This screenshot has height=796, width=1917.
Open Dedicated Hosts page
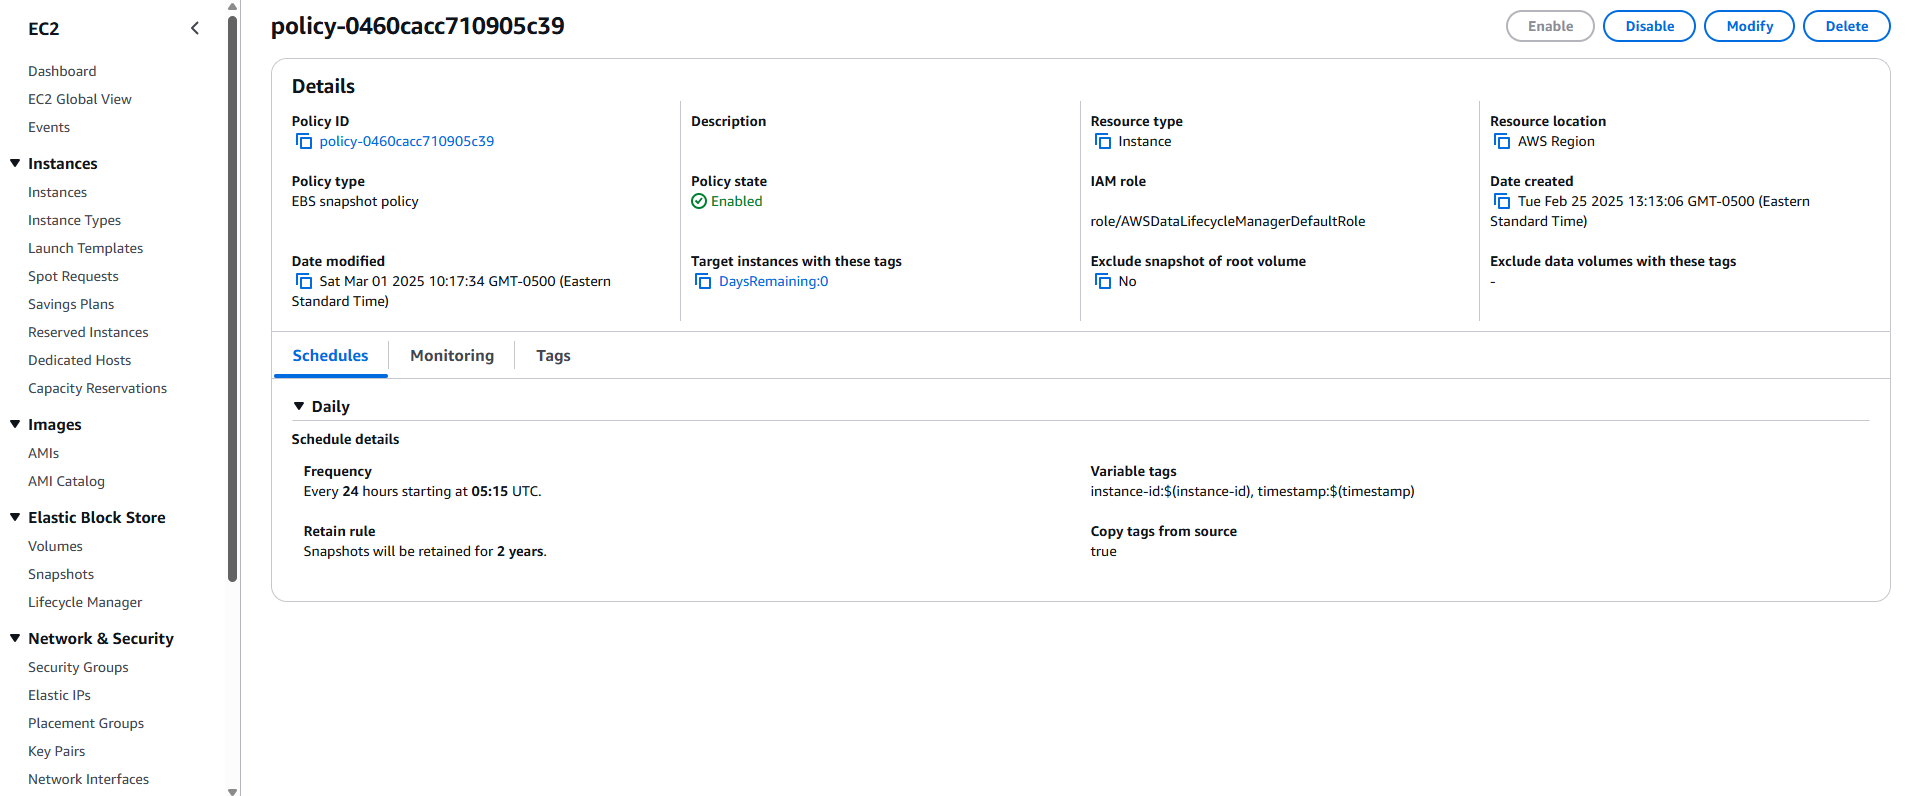click(79, 360)
